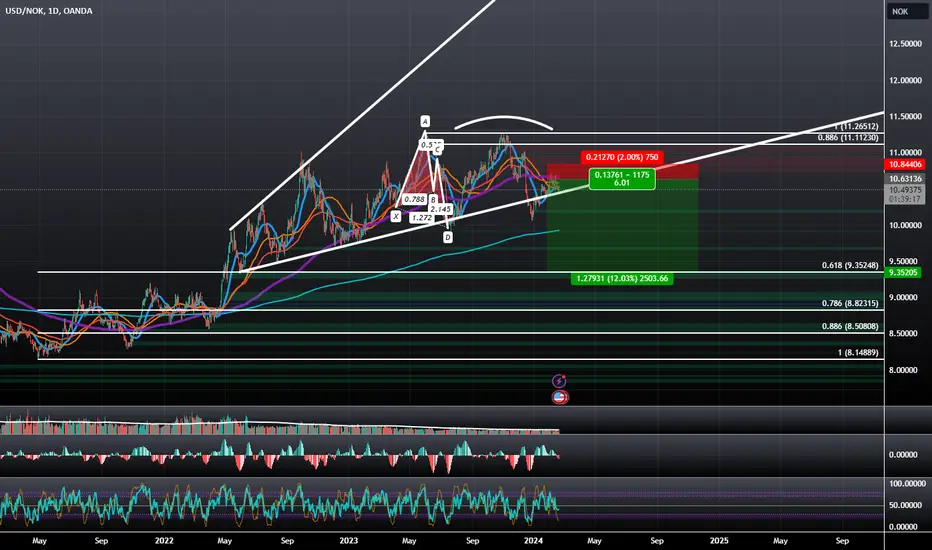The height and width of the screenshot is (550, 932).
Task: Click the US flag economic event icon
Action: click(x=560, y=397)
